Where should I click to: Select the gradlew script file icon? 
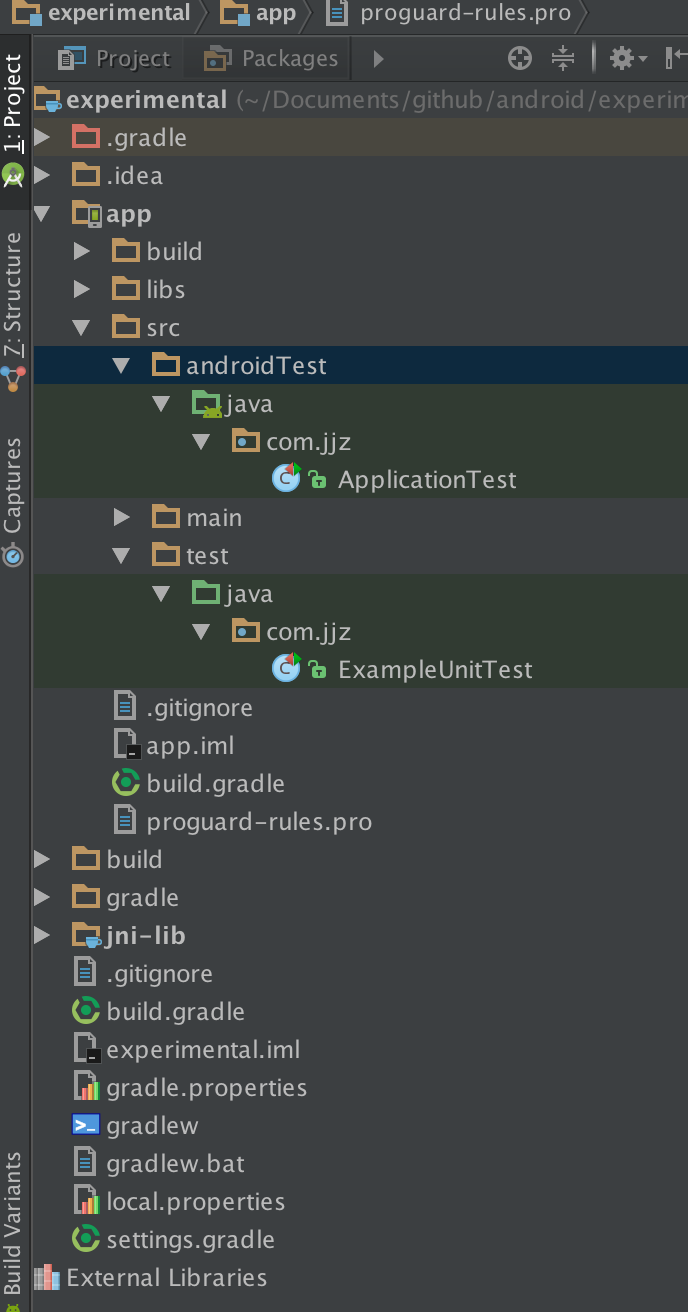[x=86, y=1126]
